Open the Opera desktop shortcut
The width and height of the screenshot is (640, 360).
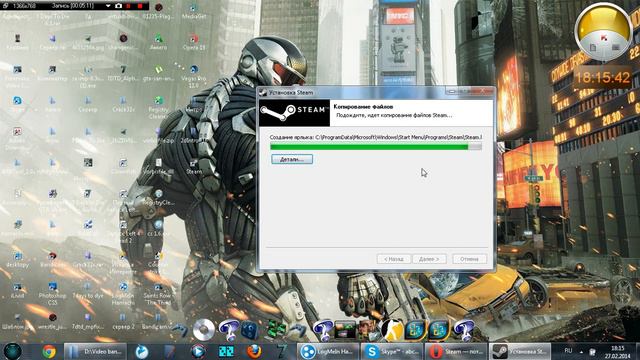[x=194, y=42]
